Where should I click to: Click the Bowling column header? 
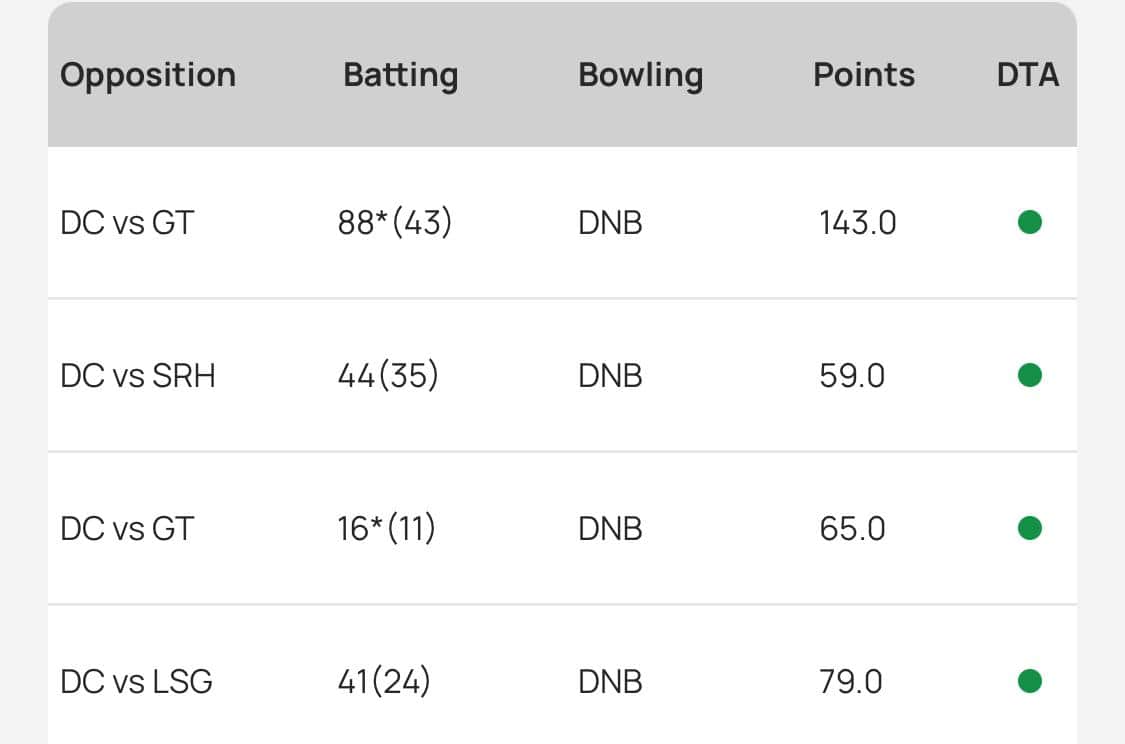pos(640,76)
